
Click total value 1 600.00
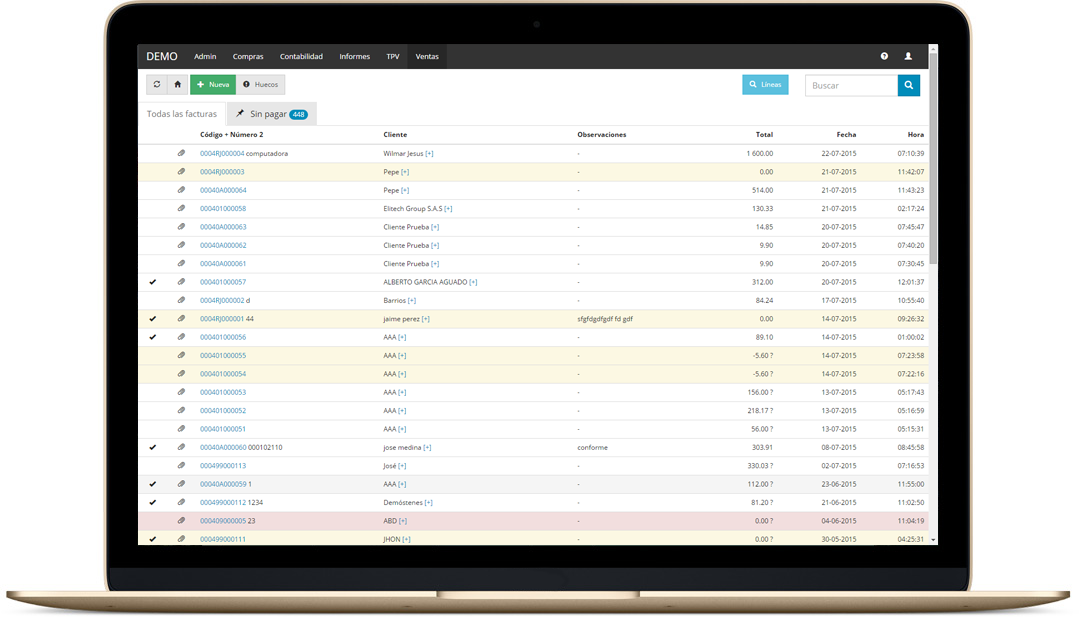[x=760, y=153]
